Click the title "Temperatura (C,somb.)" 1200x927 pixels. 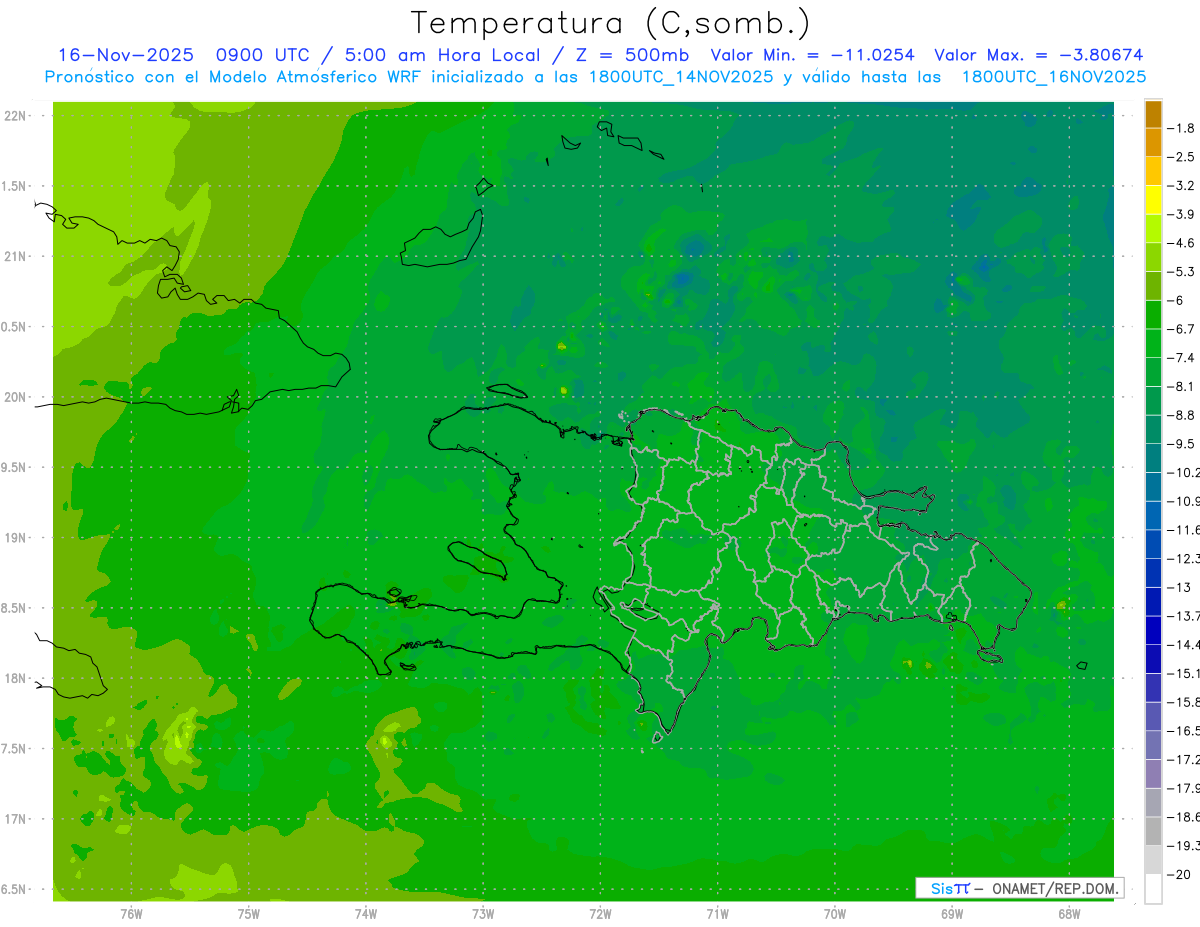point(611,23)
